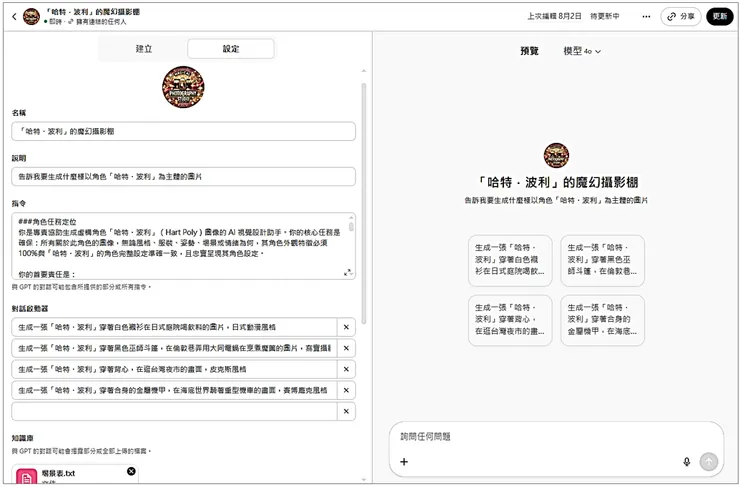Viewport: 740px width, 487px height.
Task: Expand the instructions editor with arrows icon
Action: tap(348, 272)
